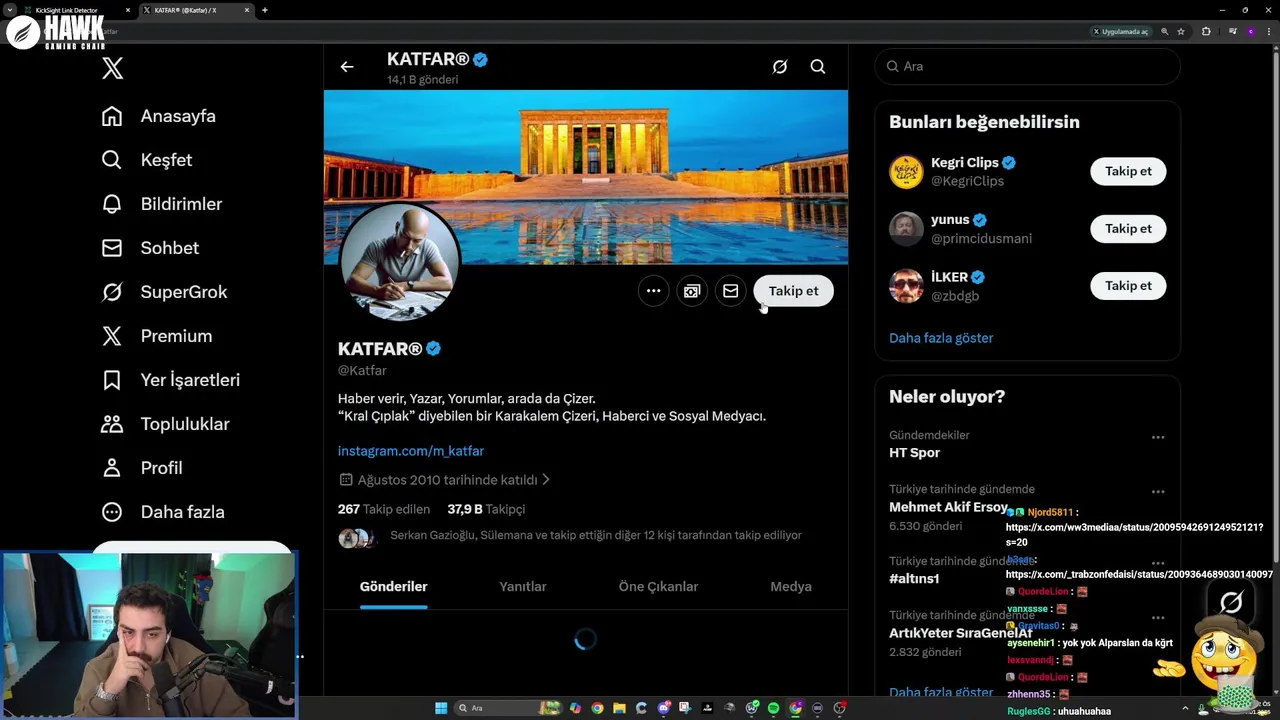Screen dimensions: 1280x720
Task: Open Spotify from the taskbar
Action: (x=773, y=708)
